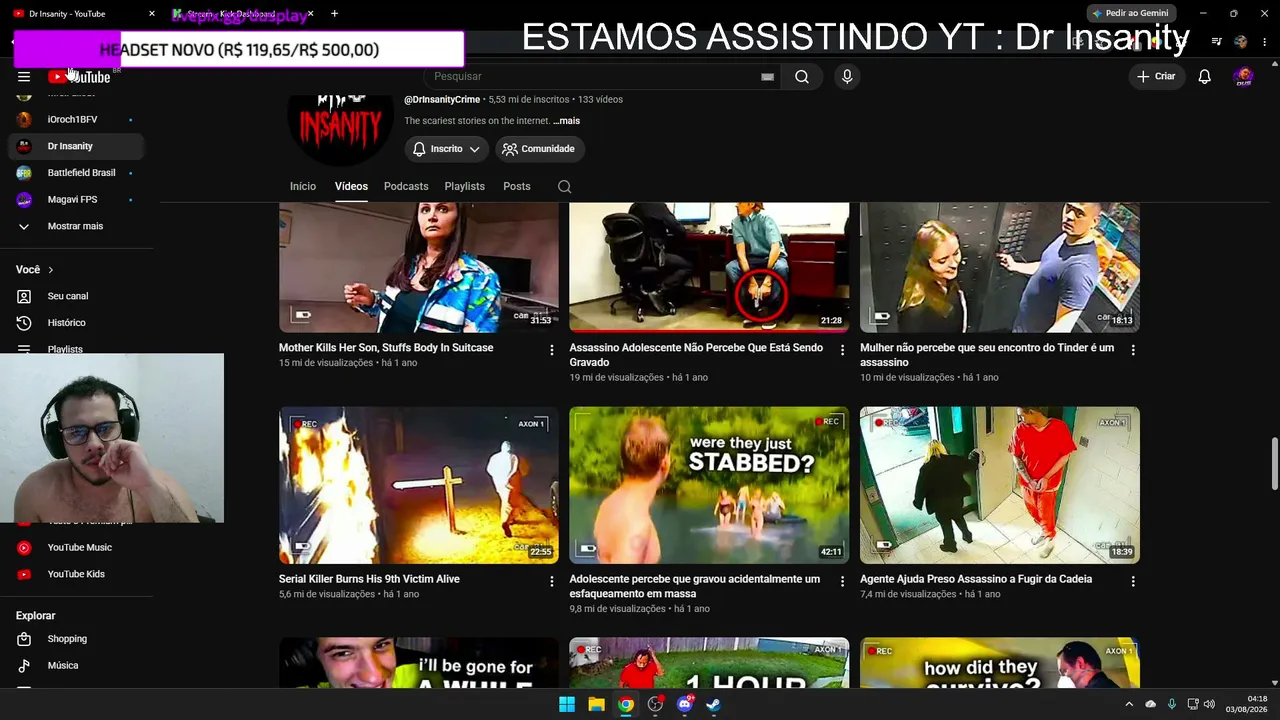Expand Mostrar mais in subscriptions list
The height and width of the screenshot is (720, 1280).
(76, 227)
